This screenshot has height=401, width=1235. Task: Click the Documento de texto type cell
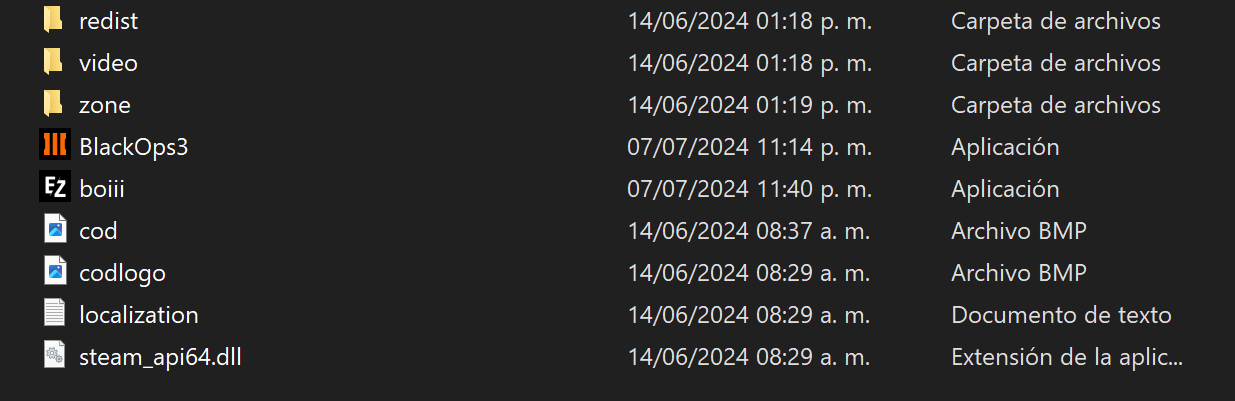click(x=1061, y=315)
